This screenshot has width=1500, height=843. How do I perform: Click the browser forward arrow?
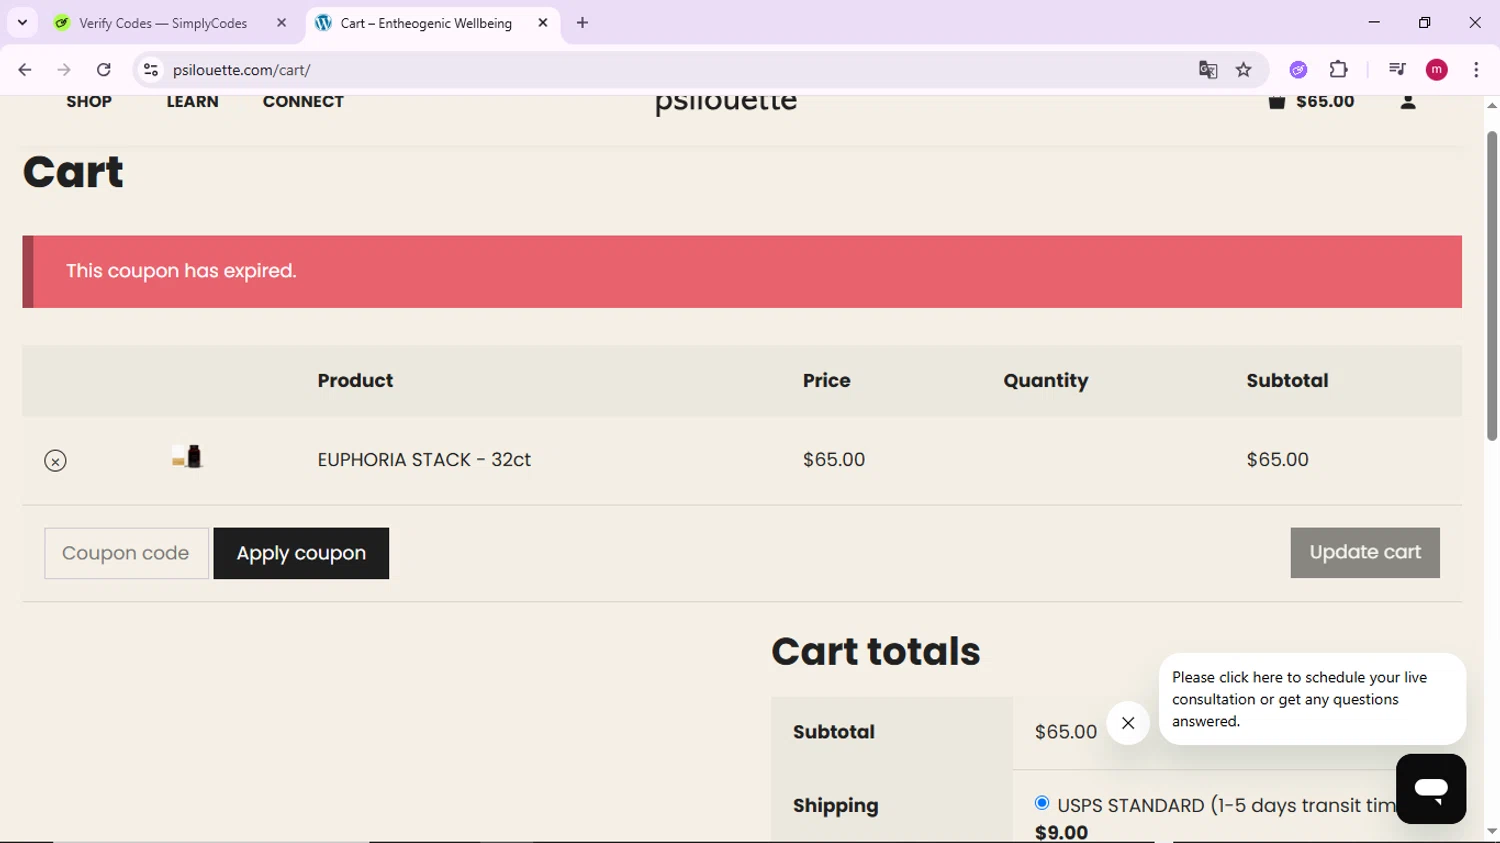click(64, 70)
